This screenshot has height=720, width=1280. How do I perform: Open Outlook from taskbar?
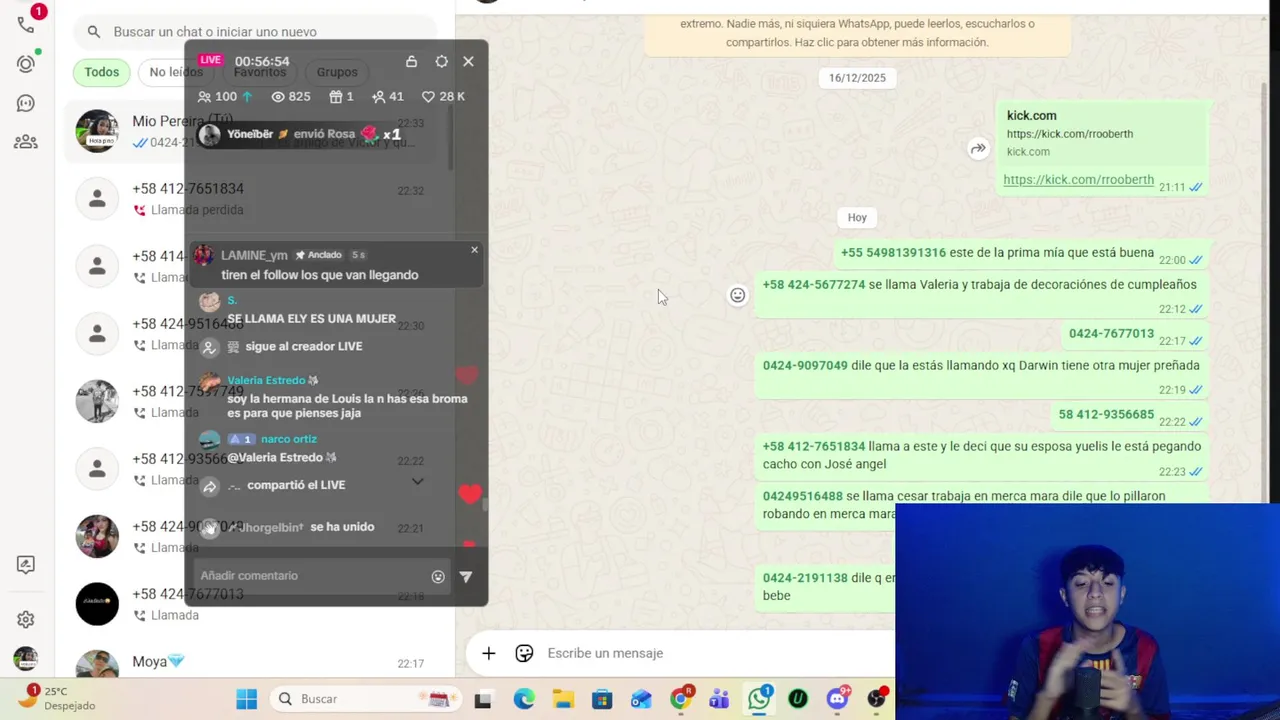[641, 699]
